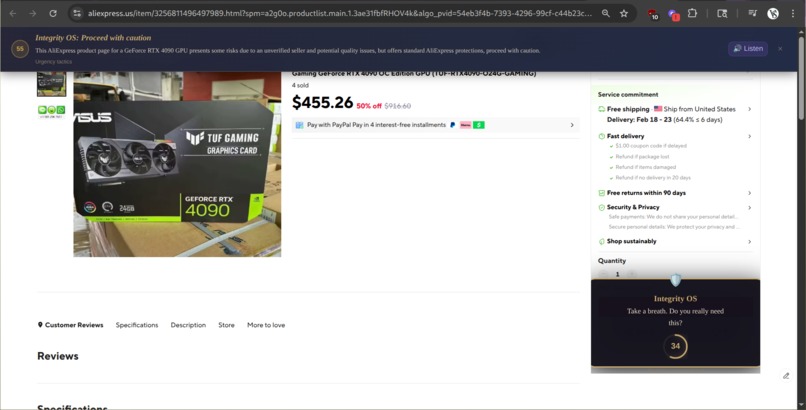Select the contact icons thumbnail
The image size is (806, 410).
[x=51, y=111]
